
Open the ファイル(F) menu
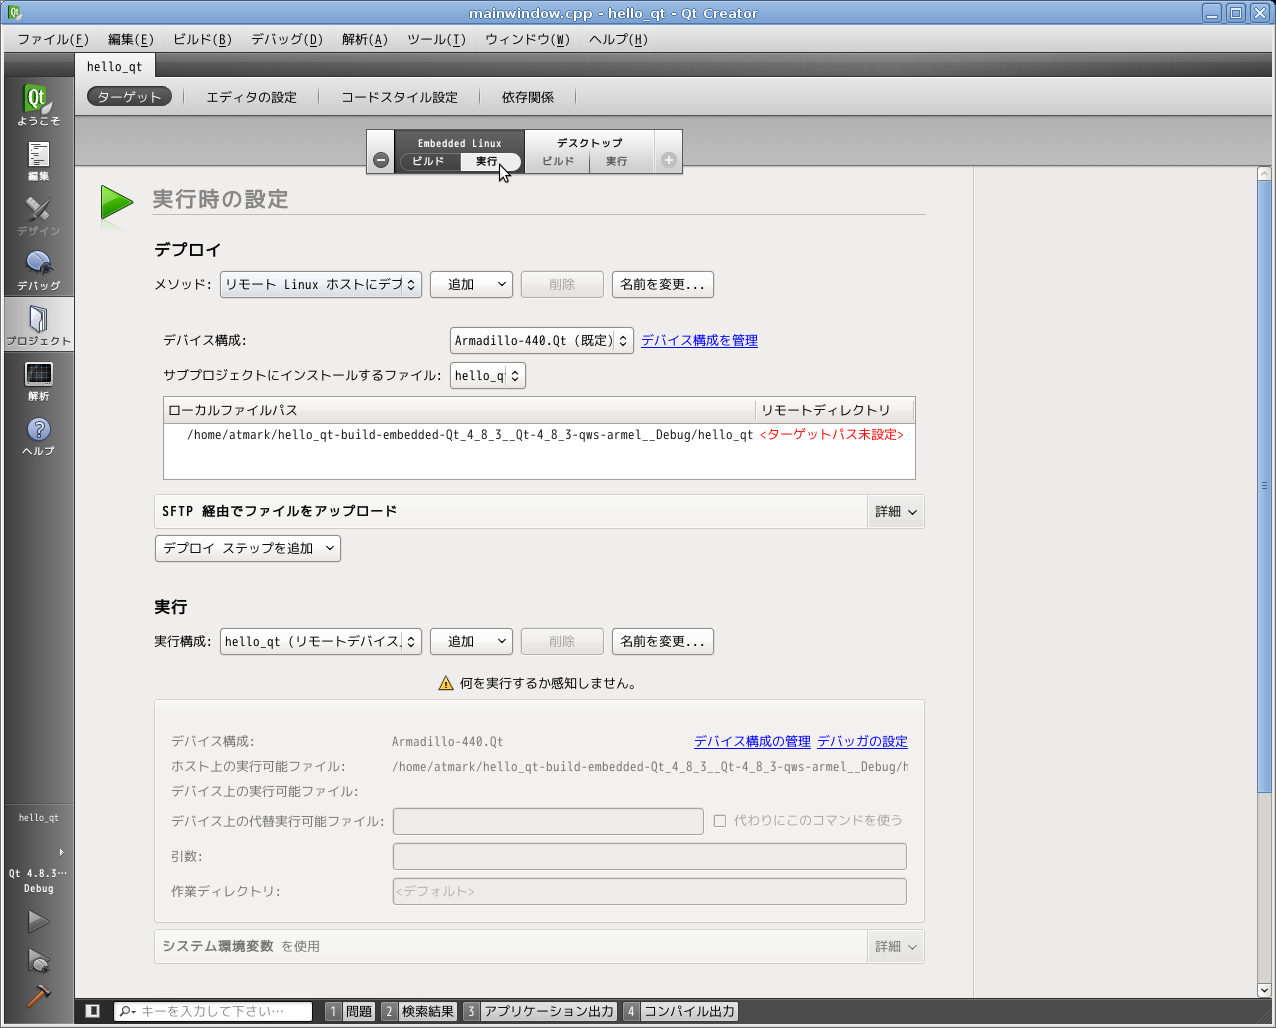tap(53, 39)
